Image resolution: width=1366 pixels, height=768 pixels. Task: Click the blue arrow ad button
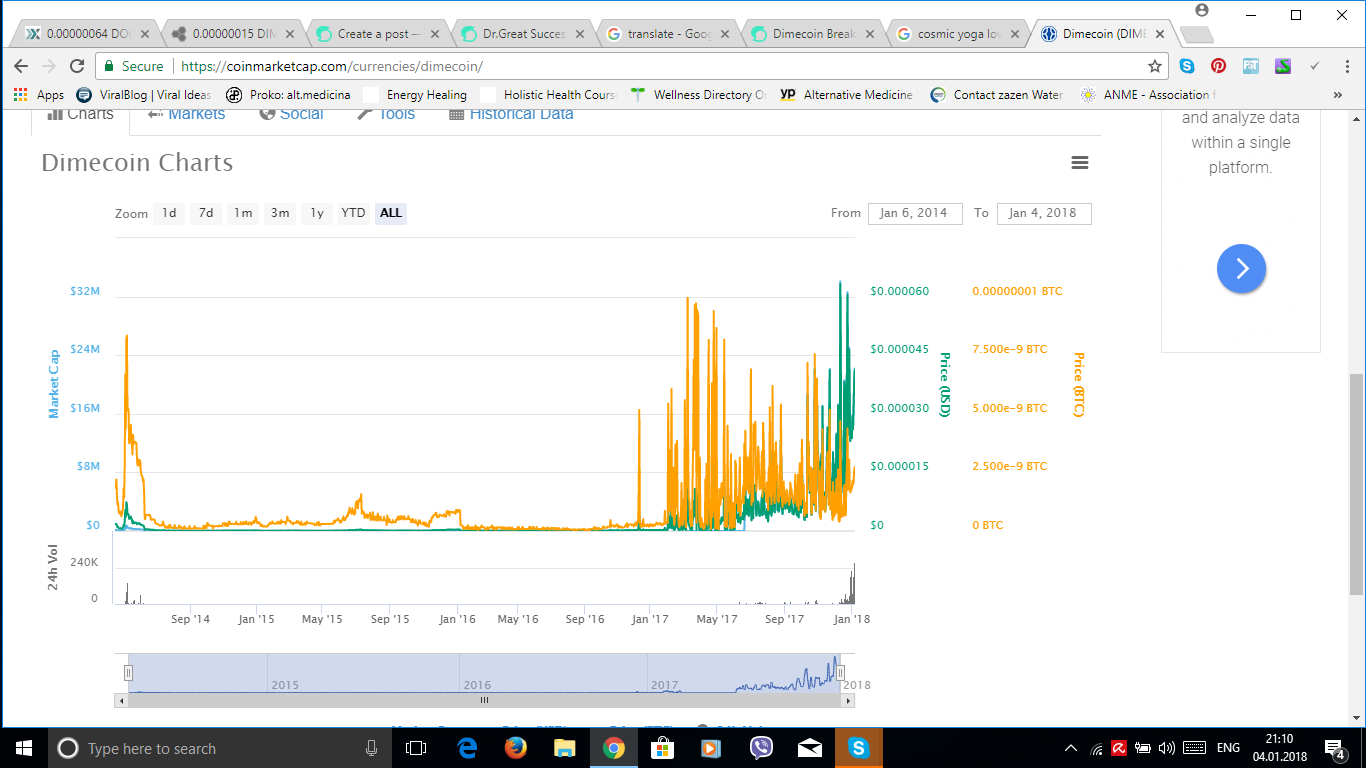[x=1241, y=268]
